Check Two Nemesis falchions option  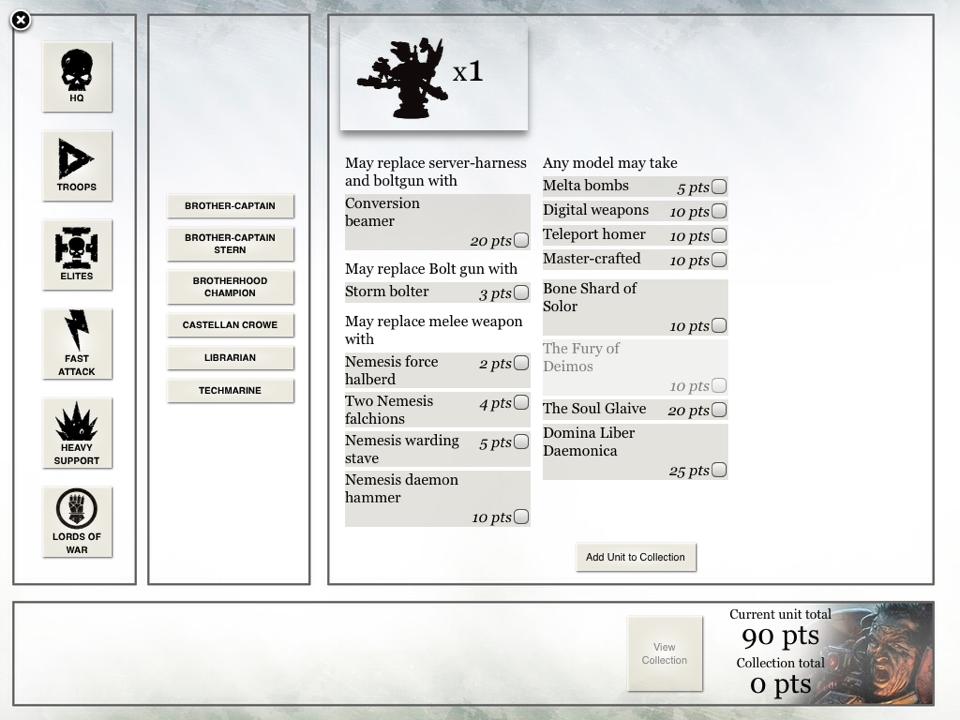pyautogui.click(x=522, y=402)
